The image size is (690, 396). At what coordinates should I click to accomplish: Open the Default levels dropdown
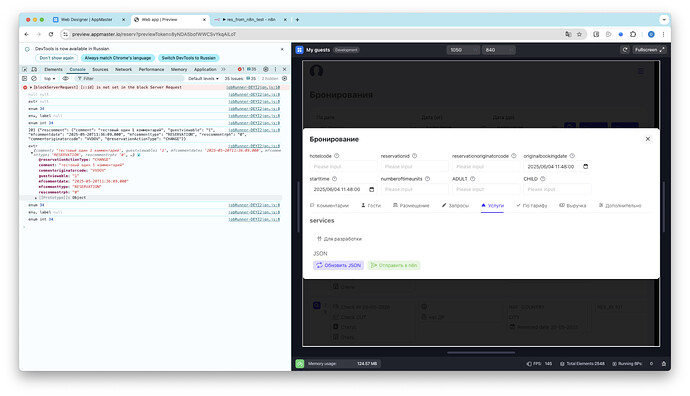point(203,78)
